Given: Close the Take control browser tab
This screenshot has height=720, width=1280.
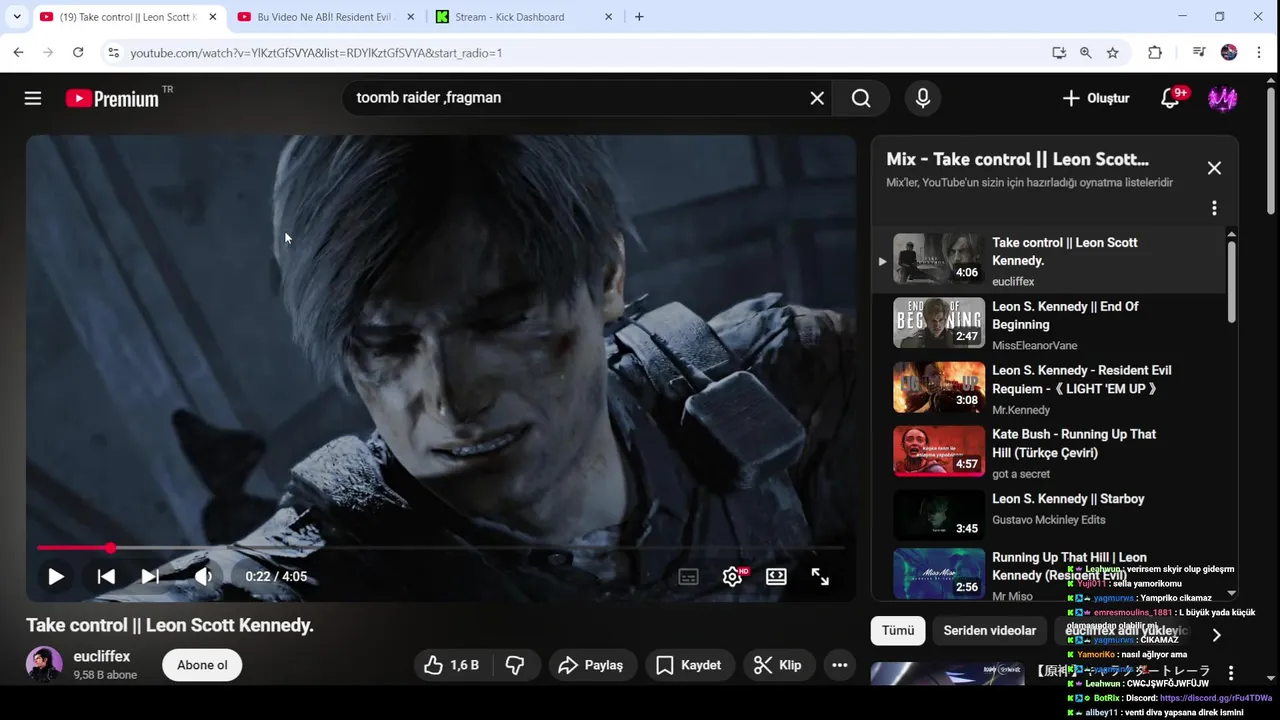Looking at the screenshot, I should (212, 17).
